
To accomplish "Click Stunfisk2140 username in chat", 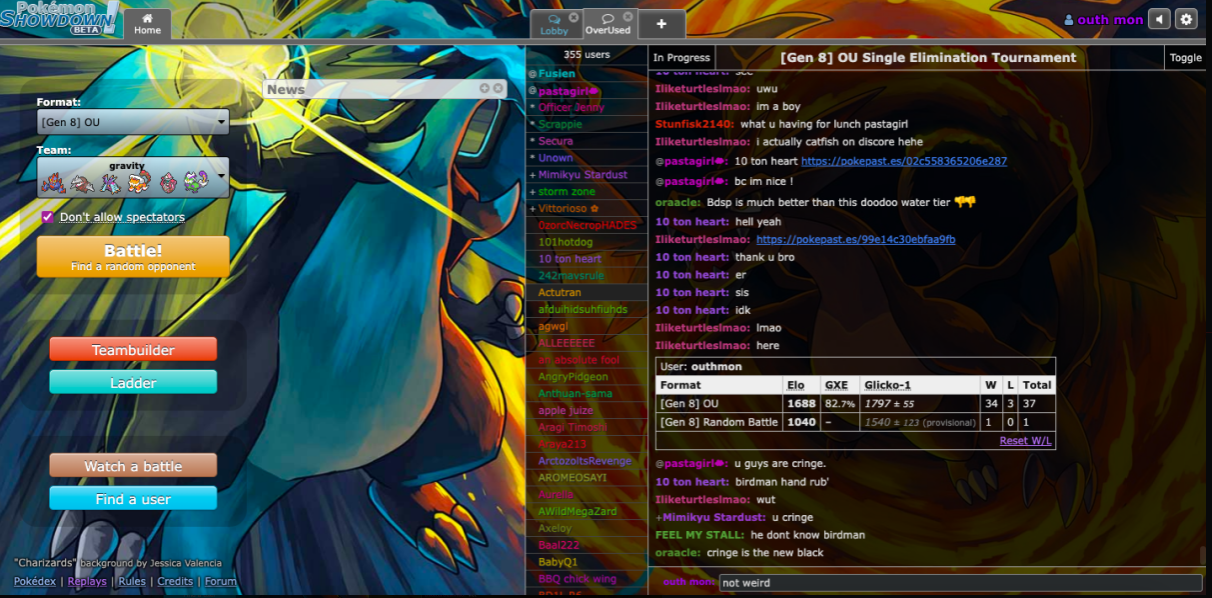I will [695, 124].
